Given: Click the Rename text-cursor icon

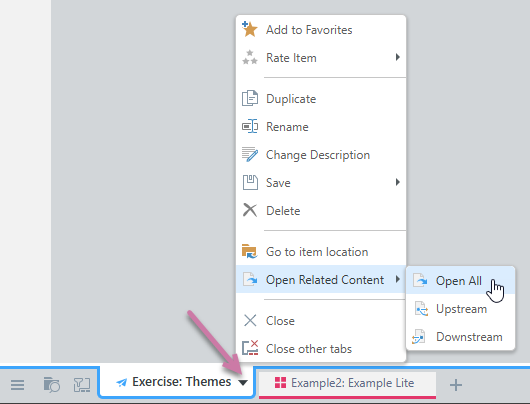Looking at the screenshot, I should (x=250, y=126).
